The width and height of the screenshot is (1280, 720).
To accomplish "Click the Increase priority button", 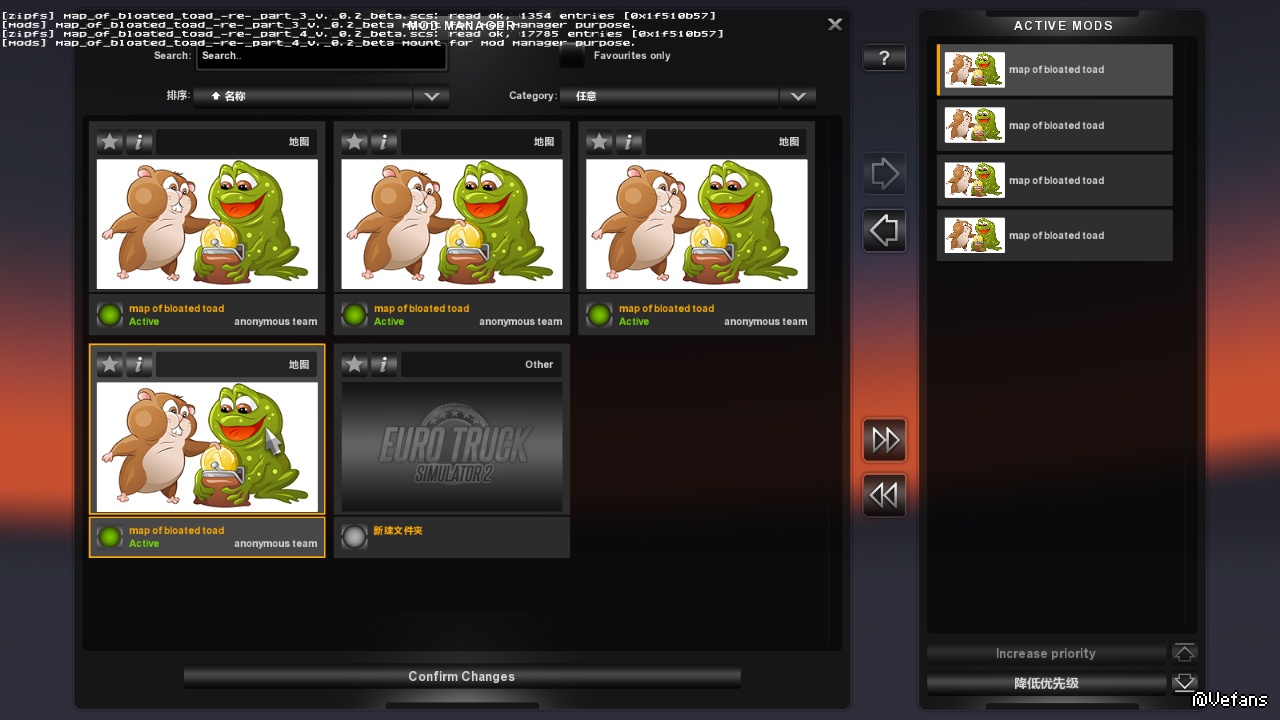I will click(1046, 654).
